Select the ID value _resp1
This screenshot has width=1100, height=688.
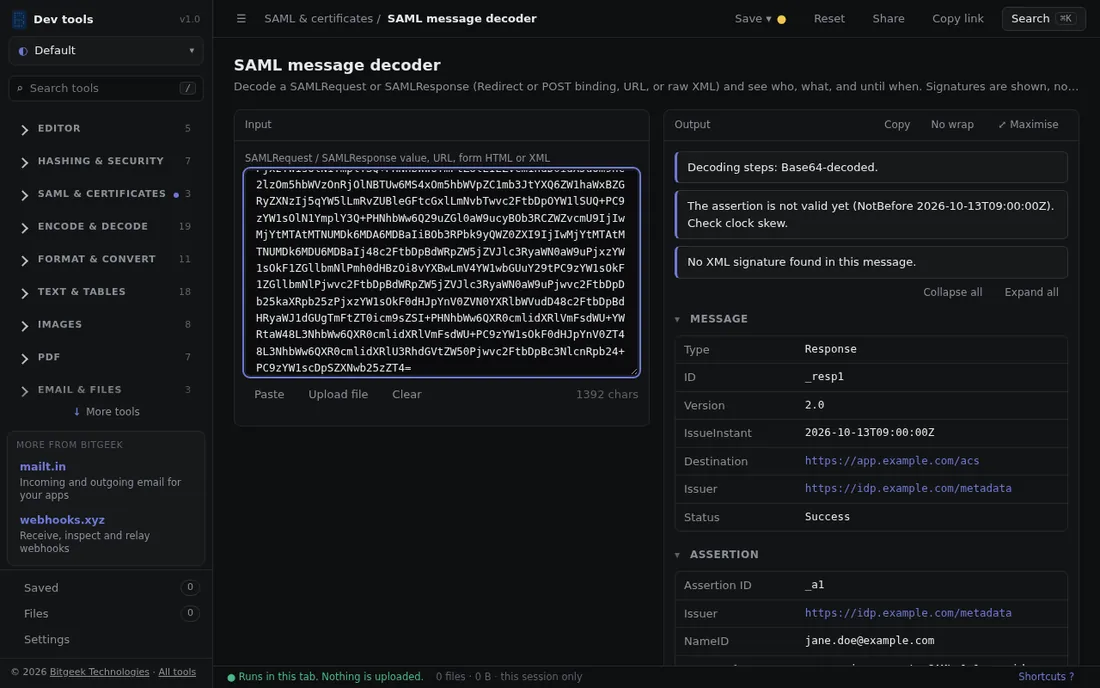[x=824, y=377]
